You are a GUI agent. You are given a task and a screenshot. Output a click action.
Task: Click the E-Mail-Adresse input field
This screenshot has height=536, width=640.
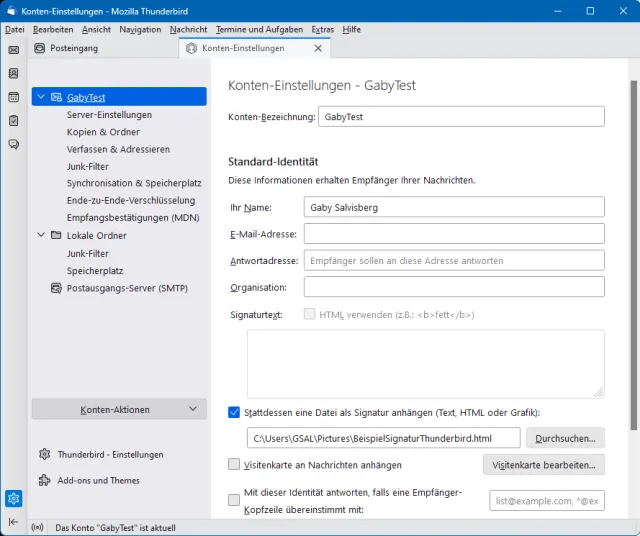pyautogui.click(x=454, y=234)
